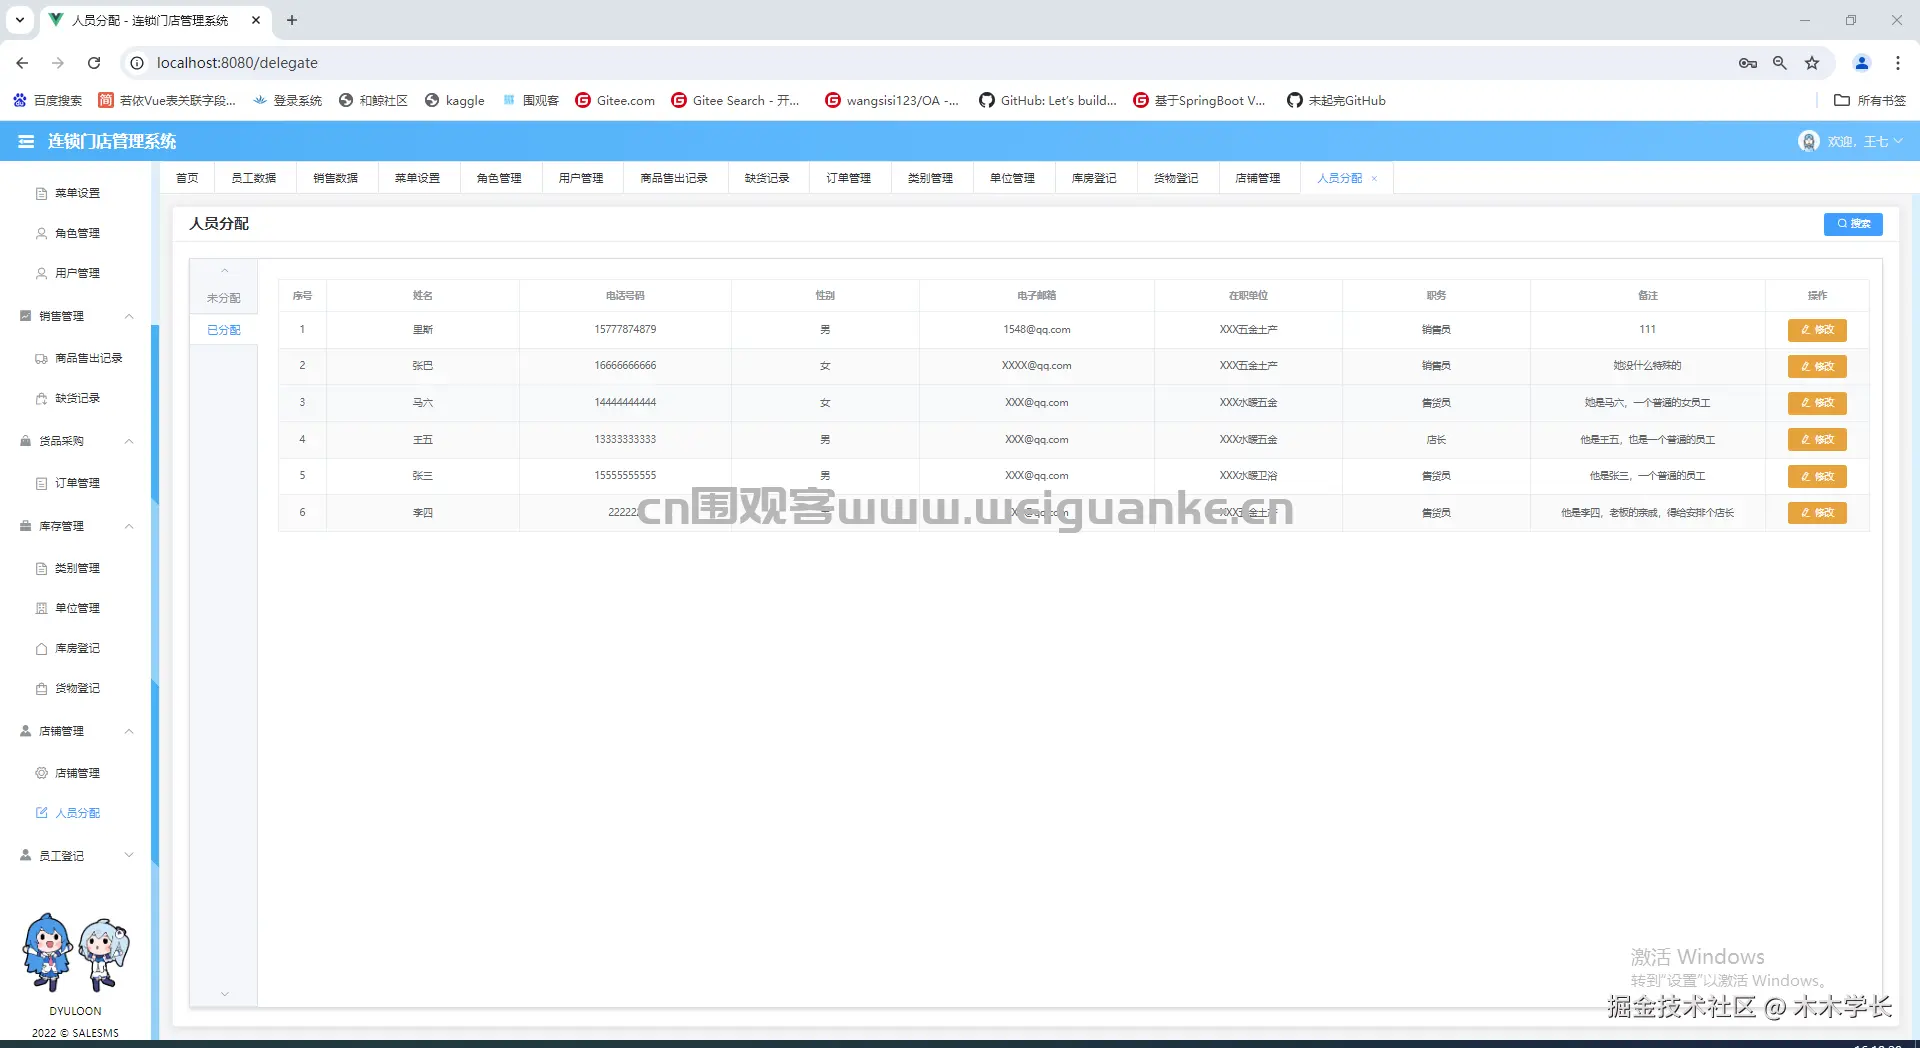Open Chrome tab search dropdown arrow
The height and width of the screenshot is (1048, 1920).
[x=20, y=20]
